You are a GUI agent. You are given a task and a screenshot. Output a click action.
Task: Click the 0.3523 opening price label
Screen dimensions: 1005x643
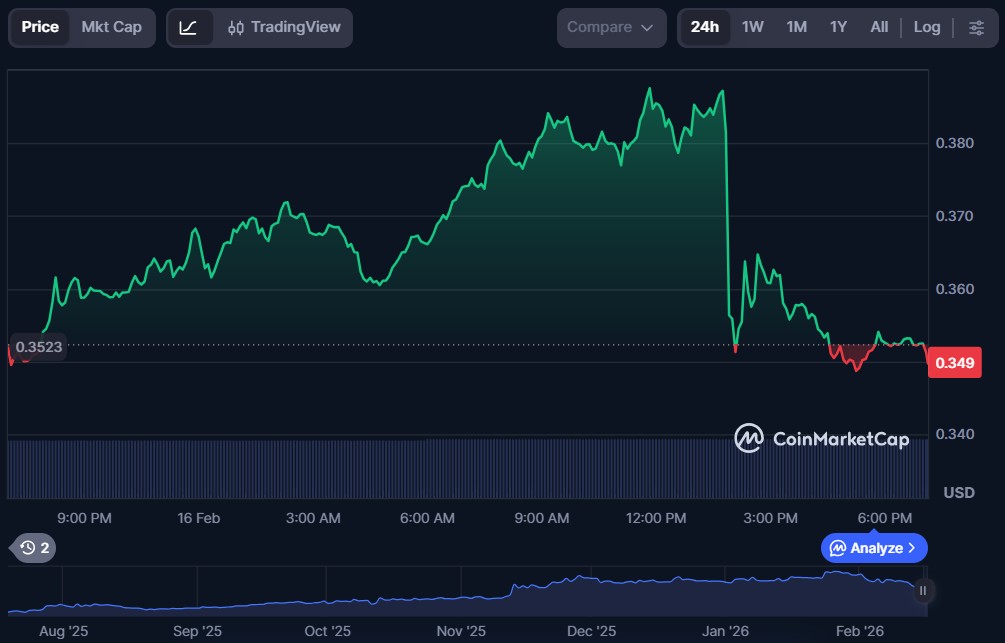tap(39, 347)
